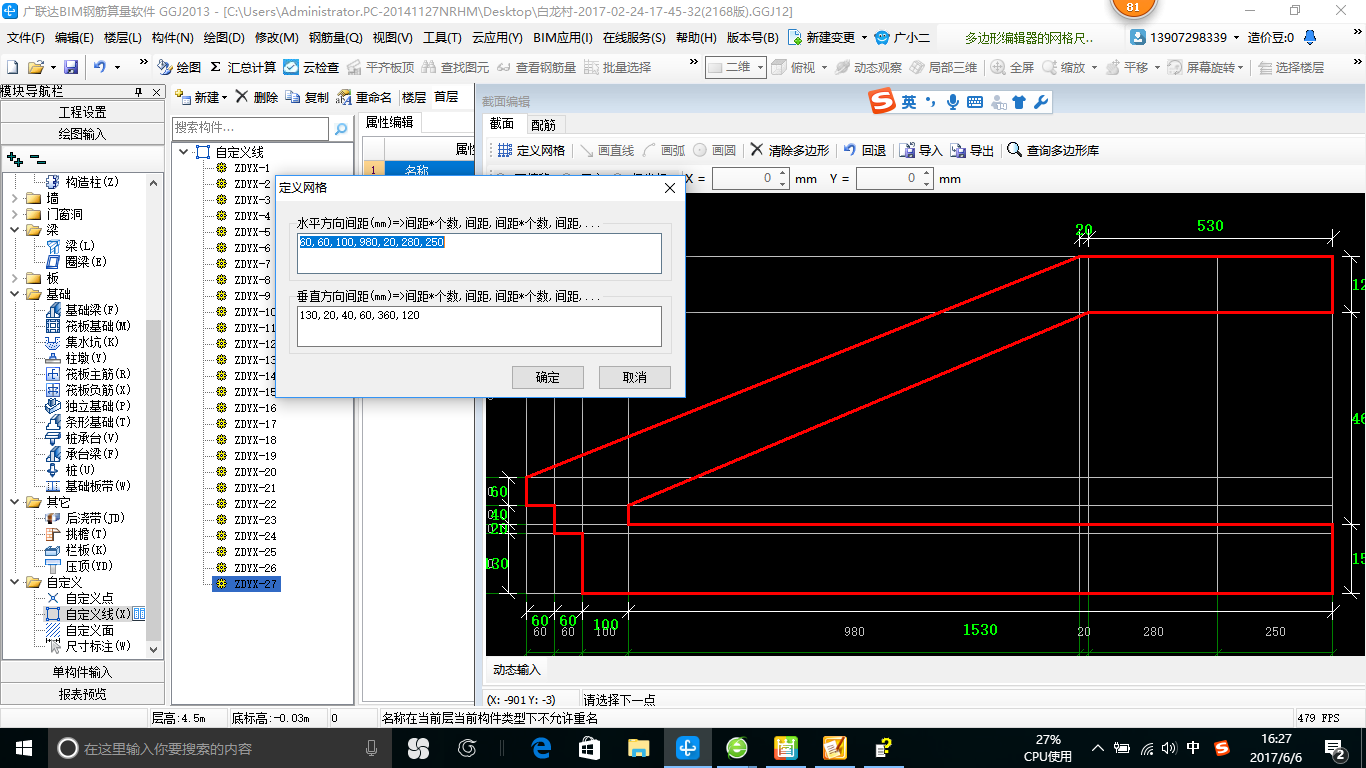Collapse the 自定义线 component tree root

[184, 152]
